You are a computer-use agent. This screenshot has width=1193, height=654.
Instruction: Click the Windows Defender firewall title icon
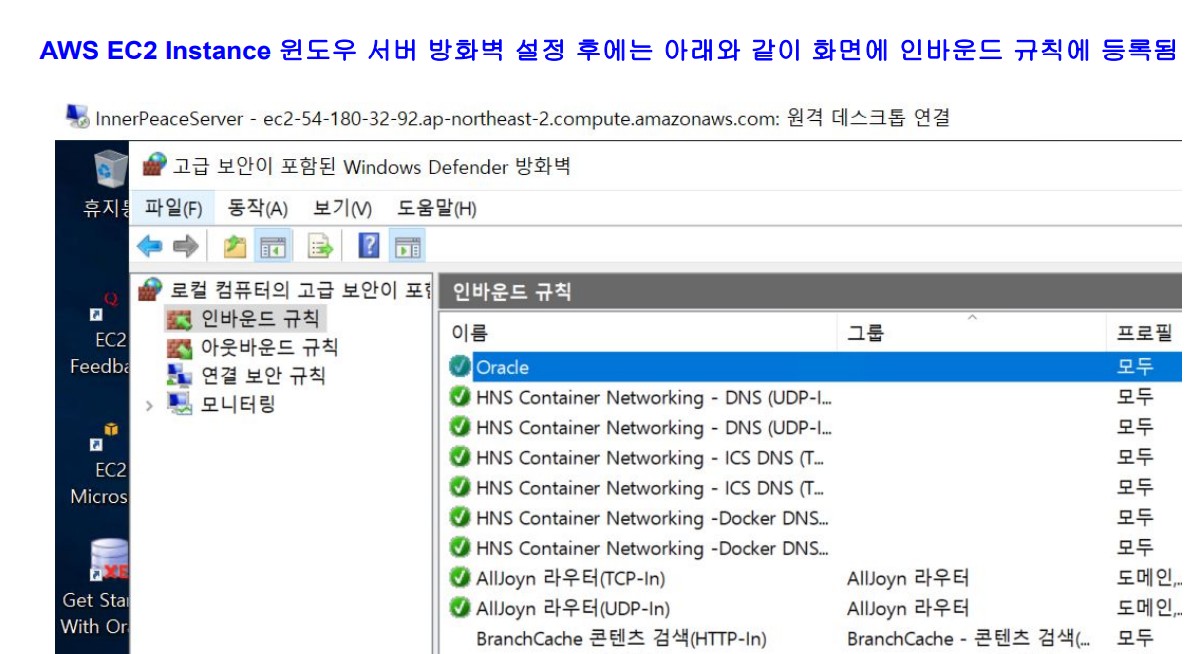[154, 164]
